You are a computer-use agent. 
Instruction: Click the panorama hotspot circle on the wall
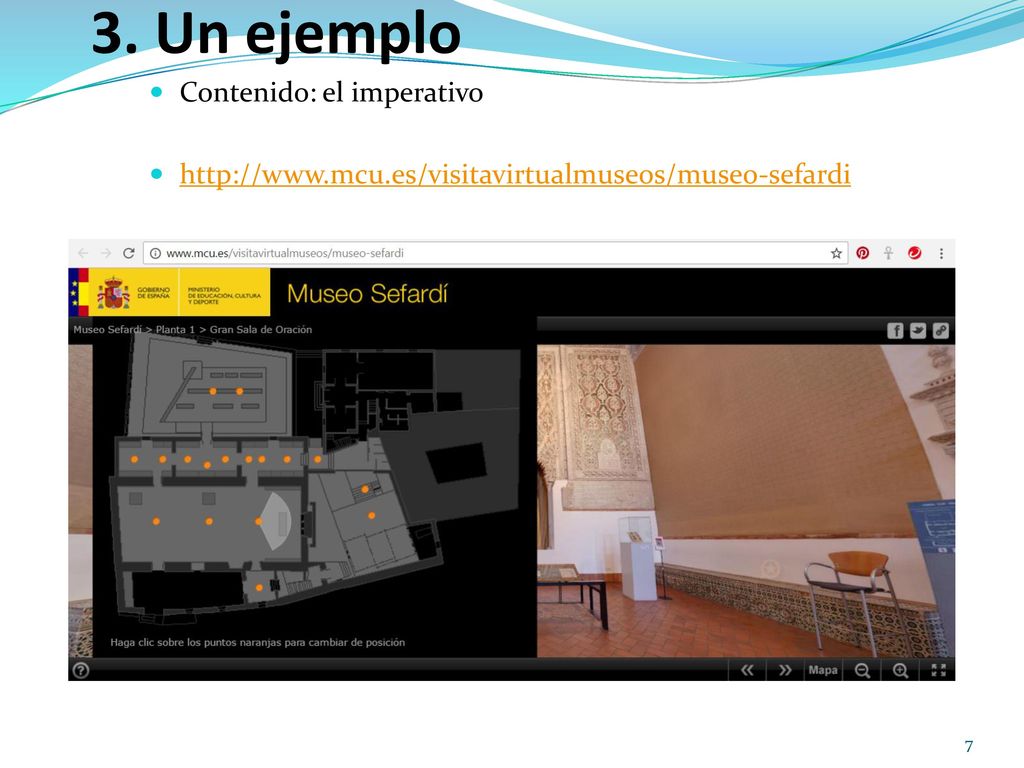[x=771, y=569]
